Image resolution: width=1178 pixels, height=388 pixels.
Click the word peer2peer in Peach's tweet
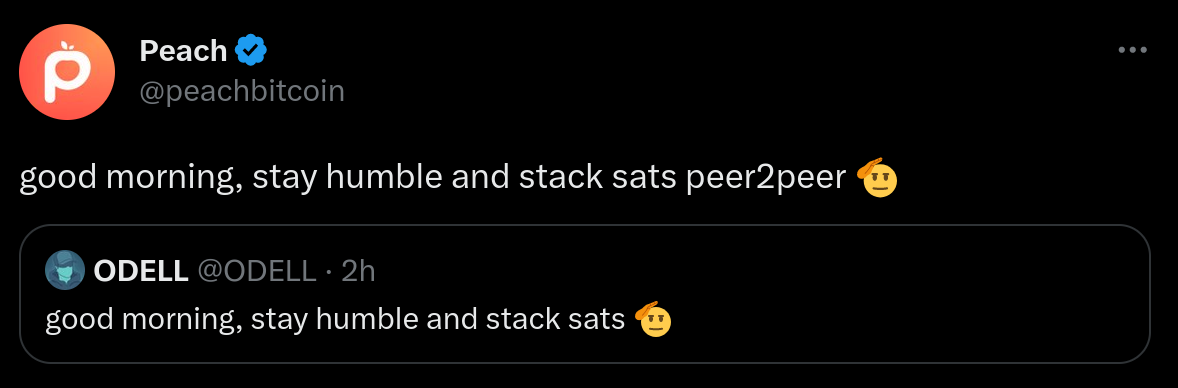pos(766,180)
